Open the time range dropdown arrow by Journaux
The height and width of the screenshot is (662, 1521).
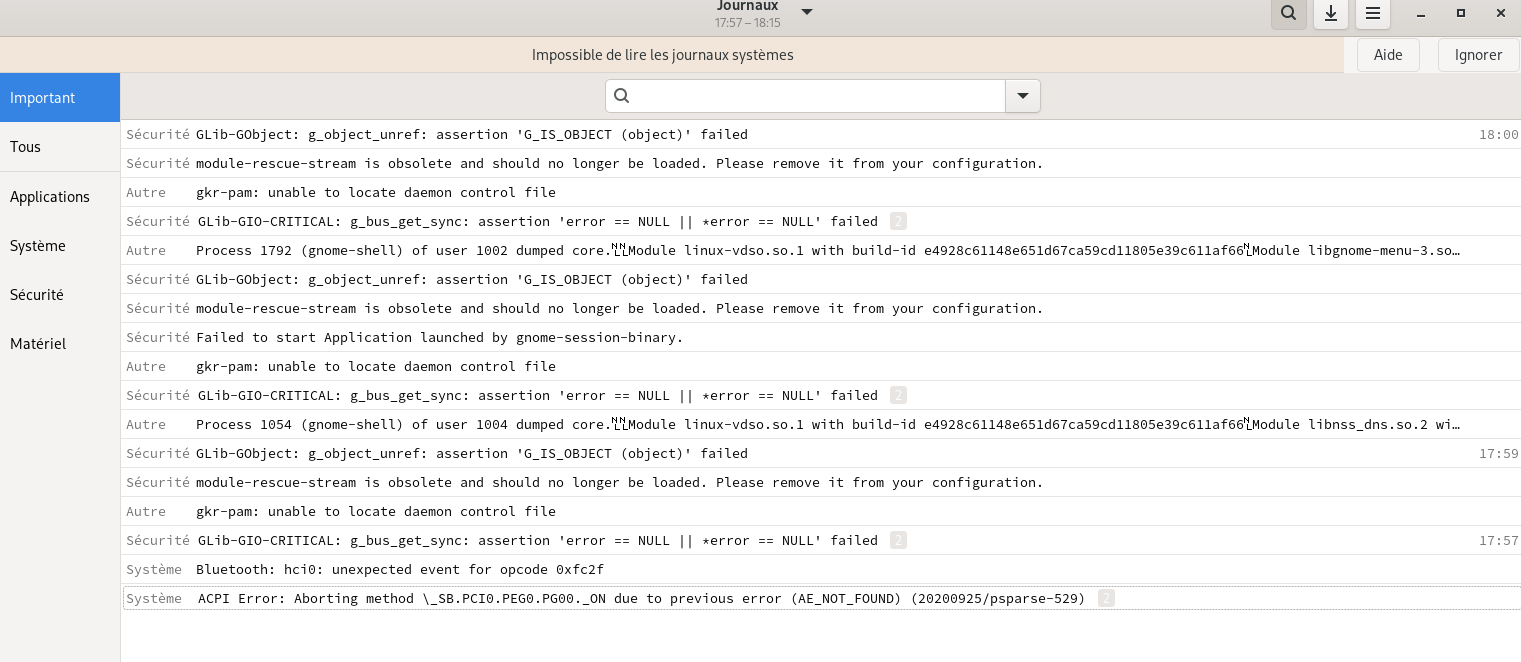click(807, 12)
